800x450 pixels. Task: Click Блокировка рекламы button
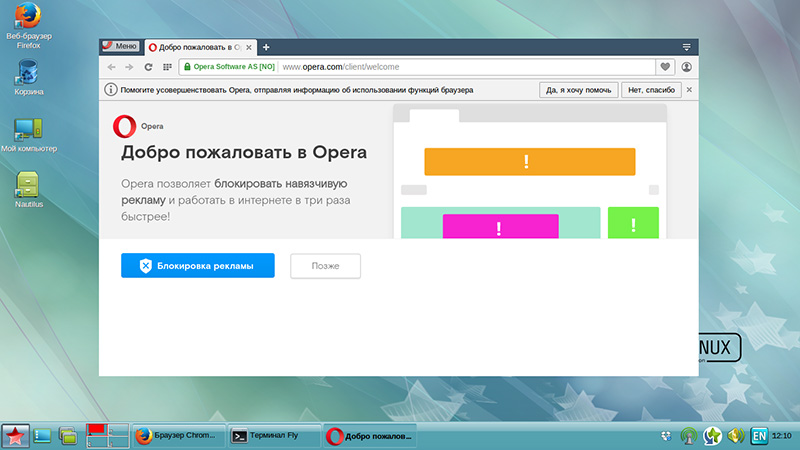pos(197,265)
